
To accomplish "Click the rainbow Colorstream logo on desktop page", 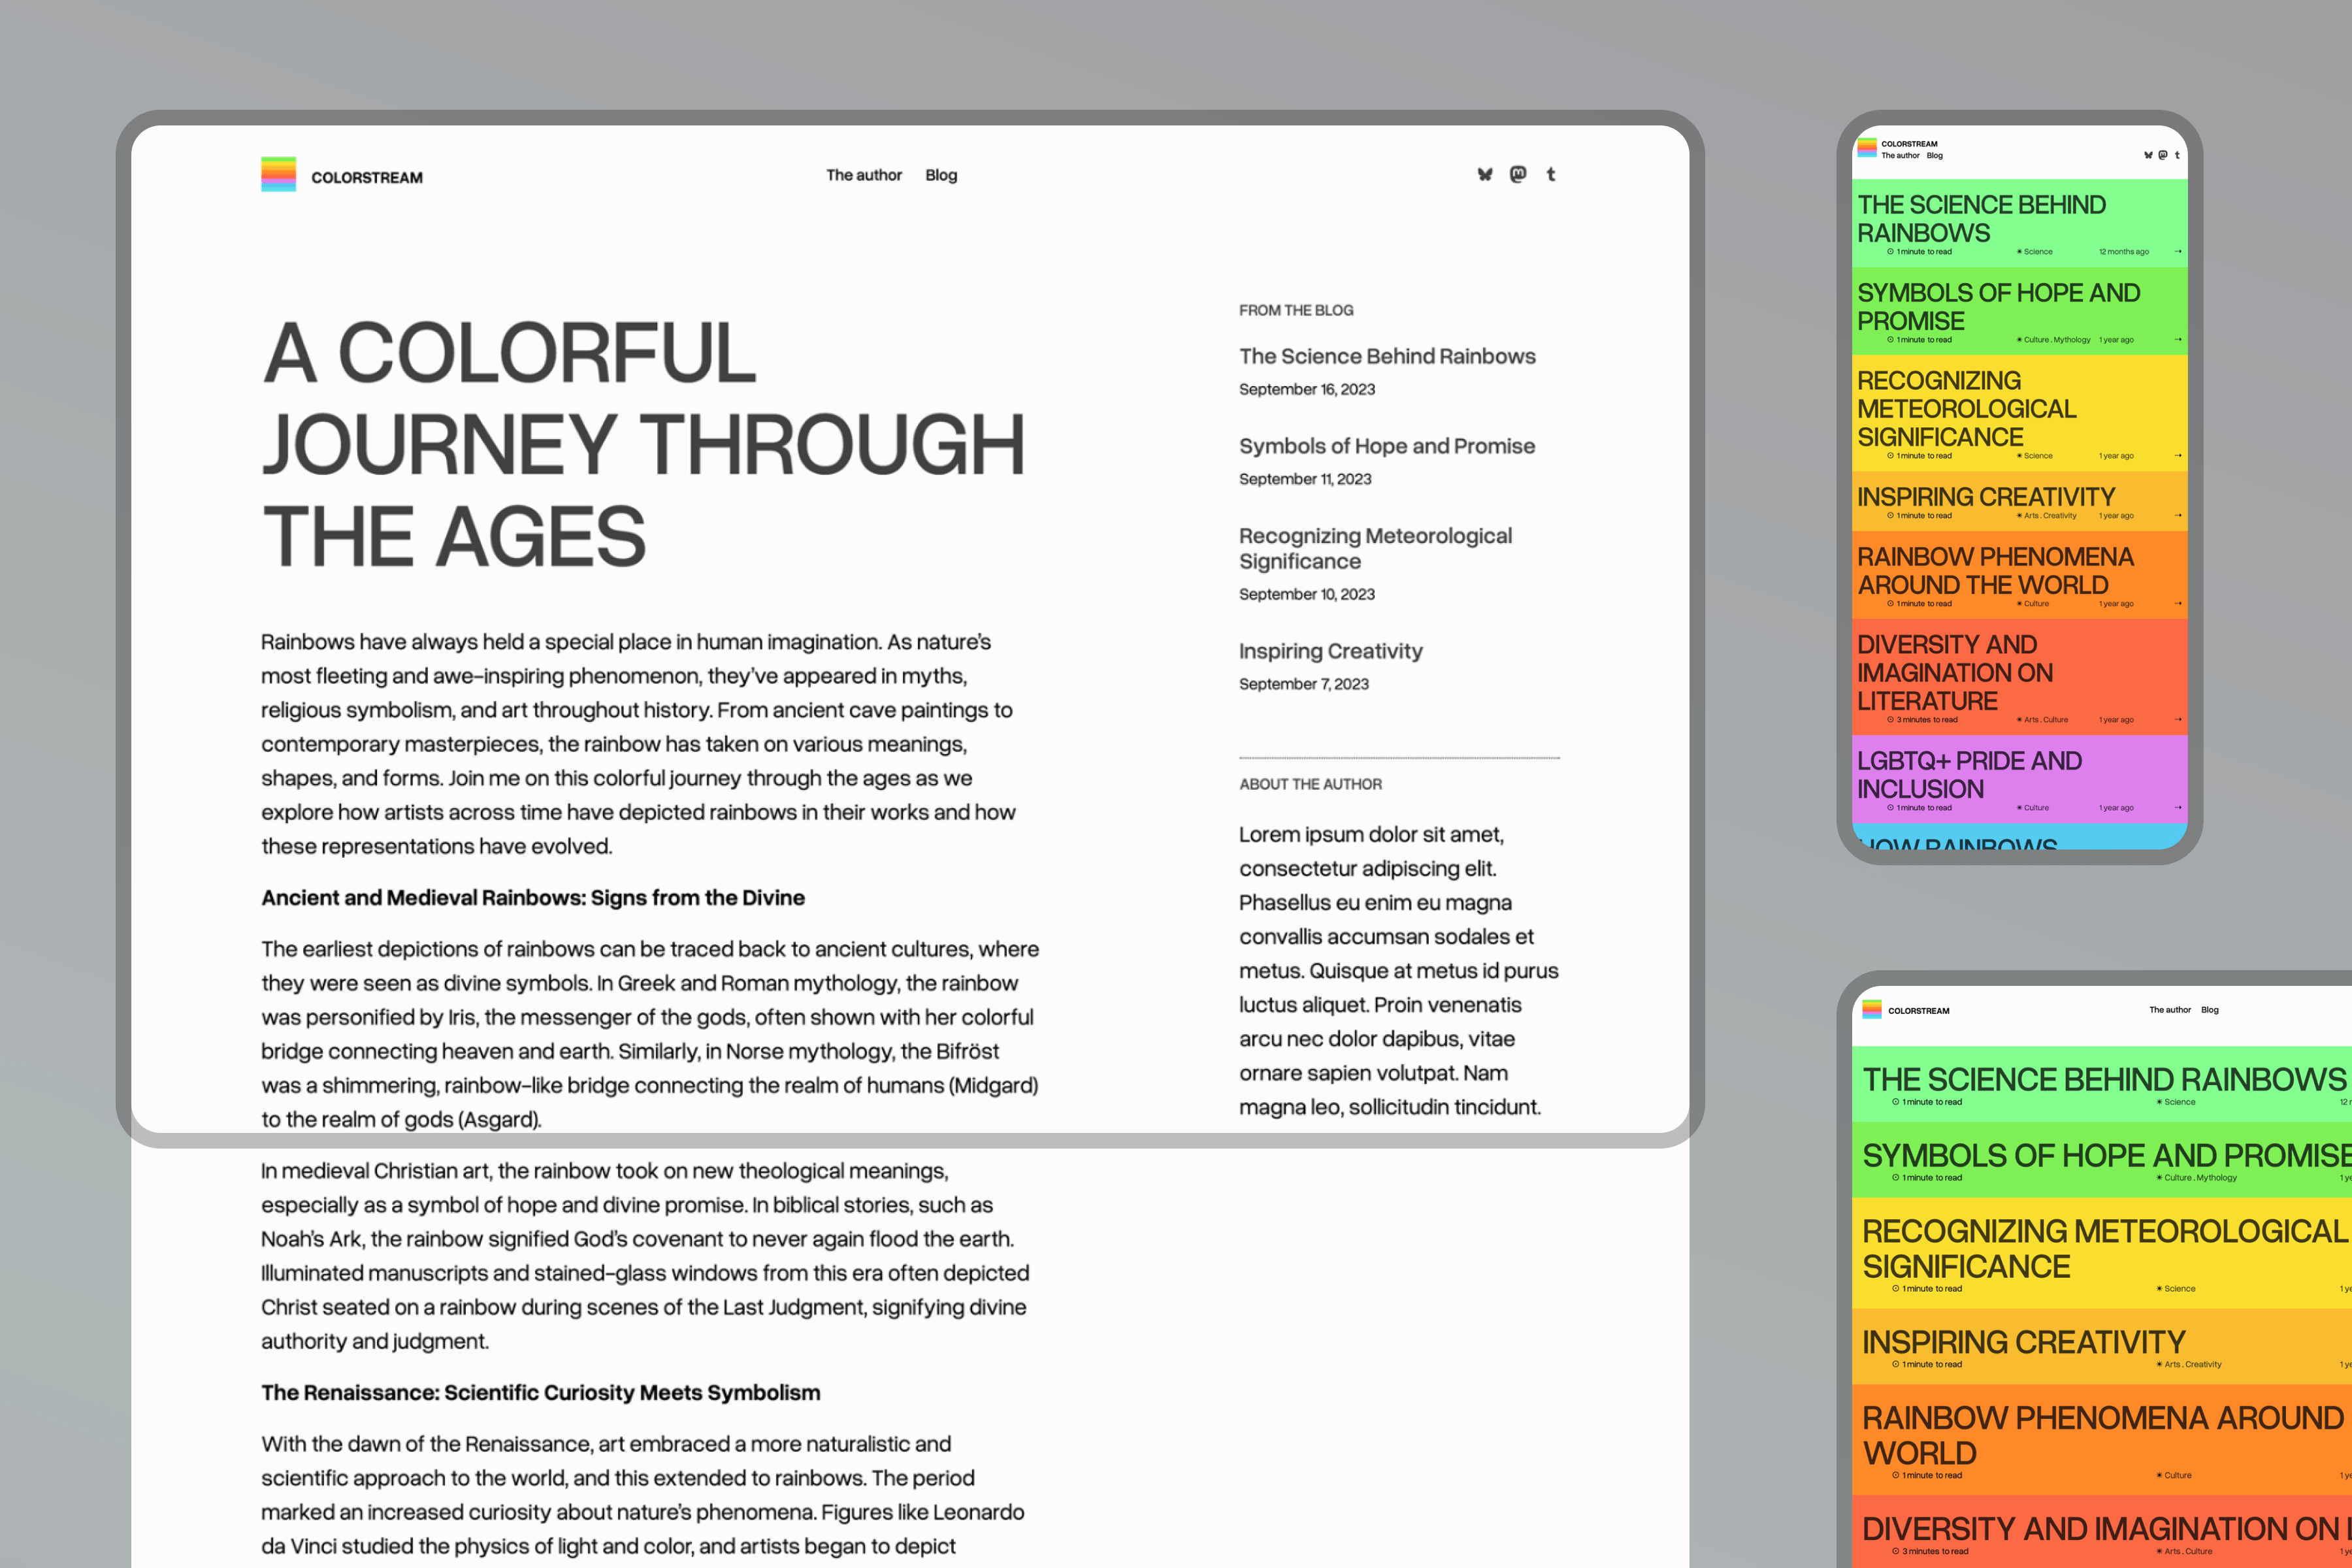I will pos(278,174).
